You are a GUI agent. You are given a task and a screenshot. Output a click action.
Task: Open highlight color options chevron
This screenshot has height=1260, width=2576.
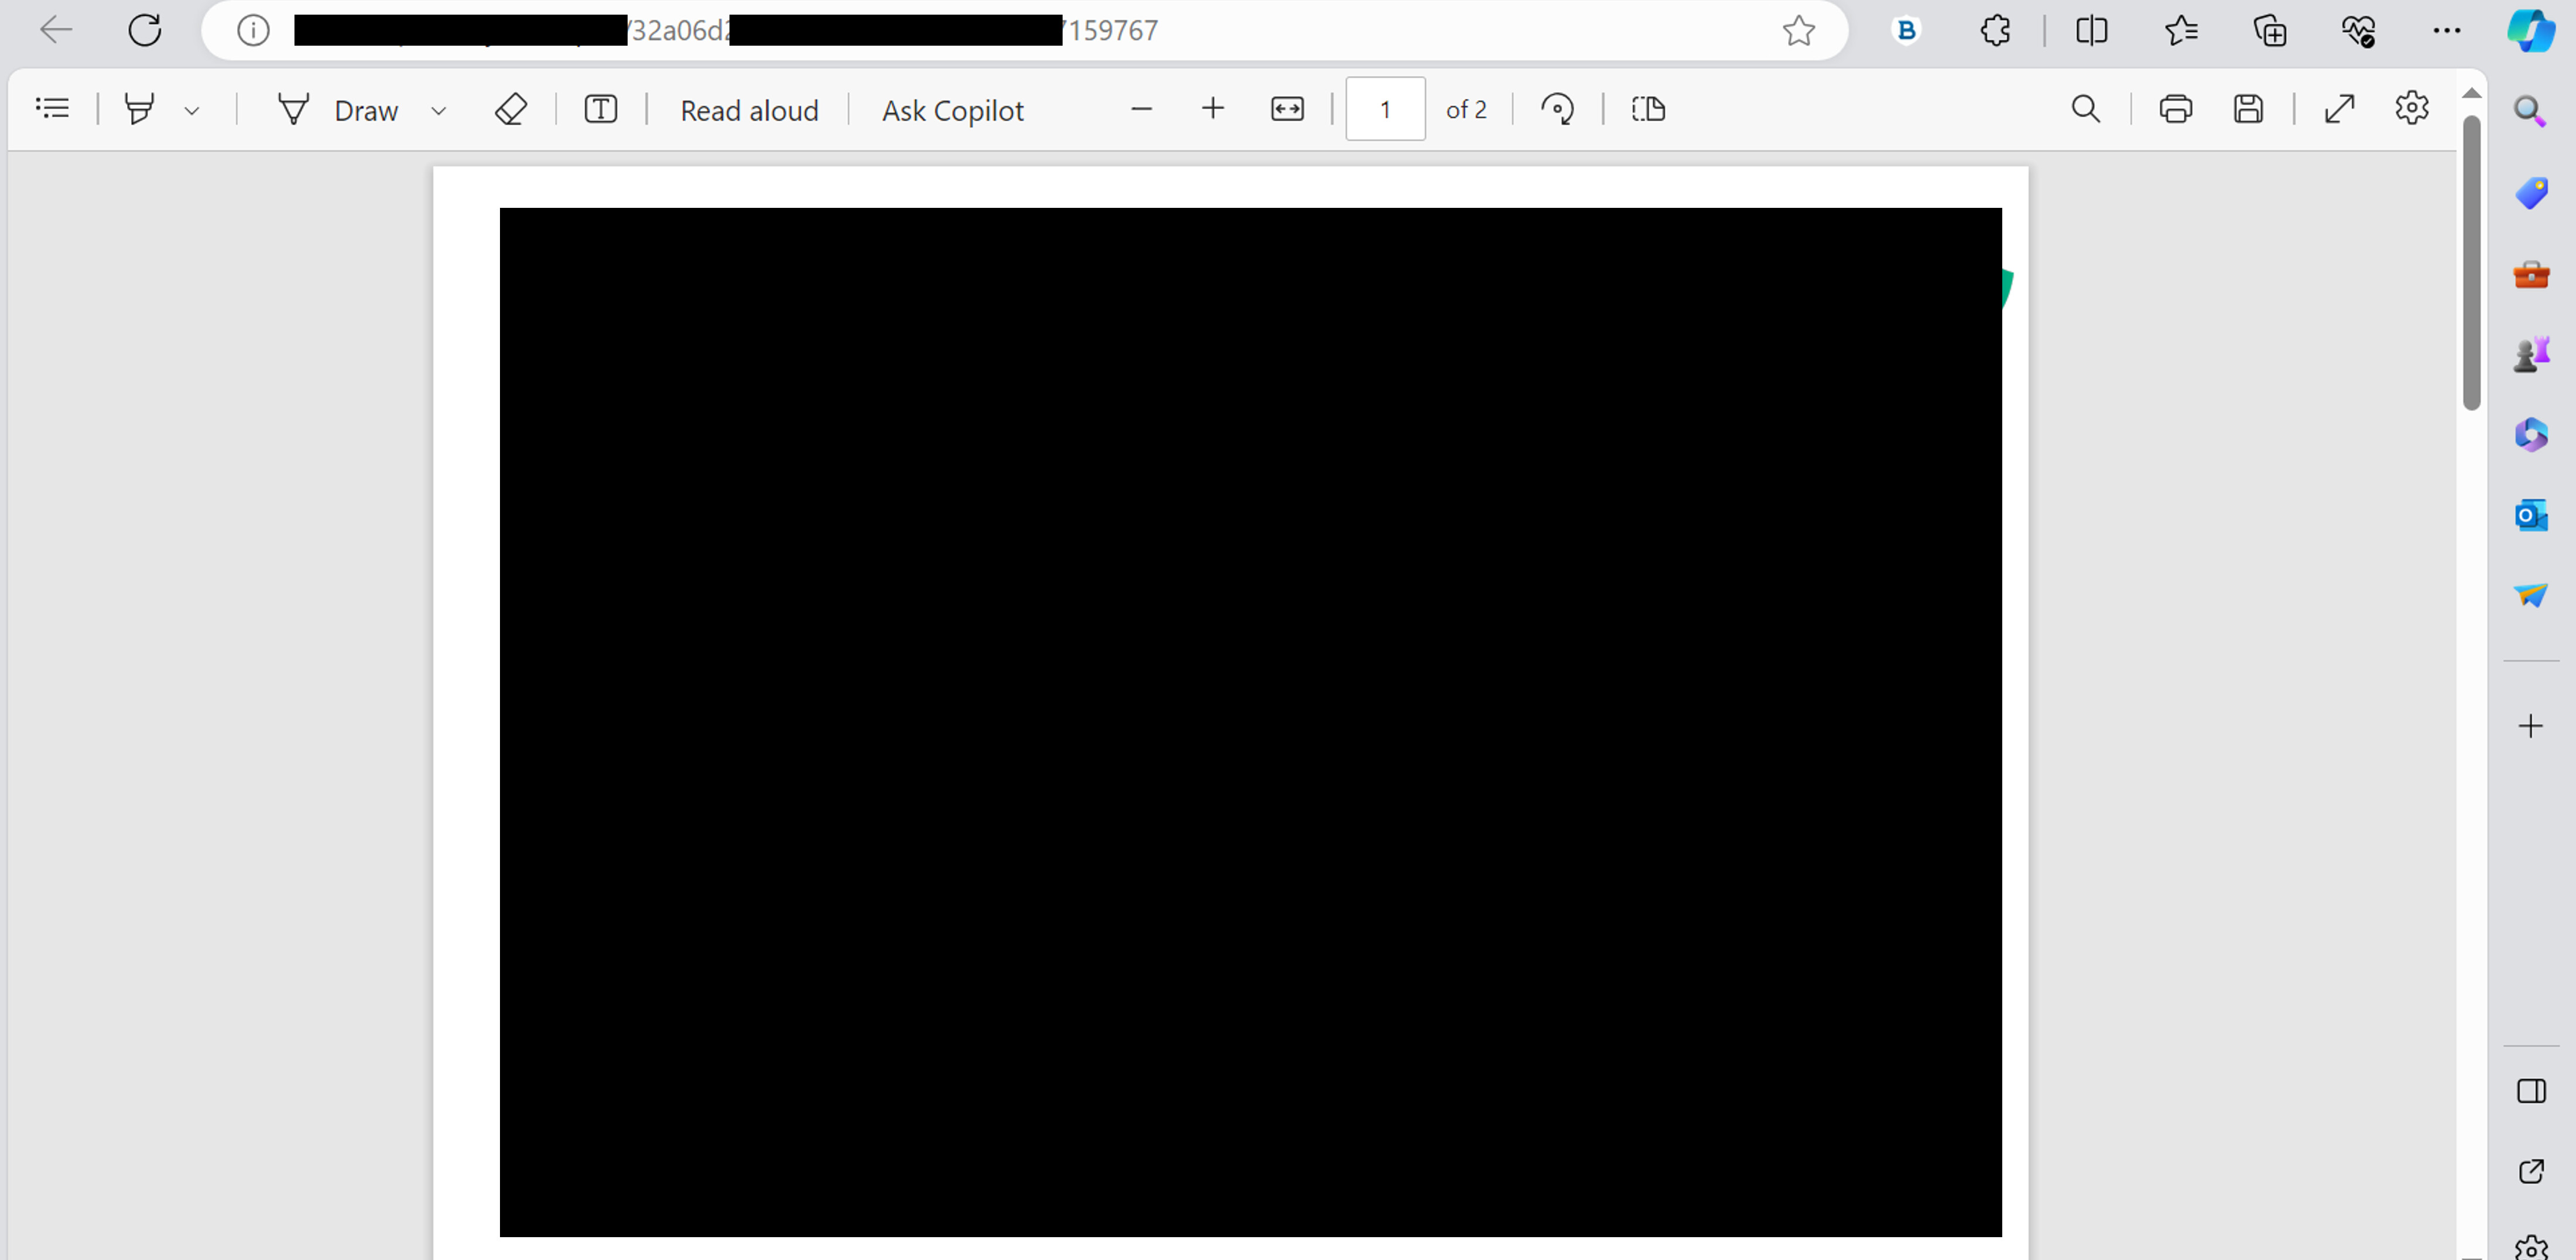coord(192,110)
